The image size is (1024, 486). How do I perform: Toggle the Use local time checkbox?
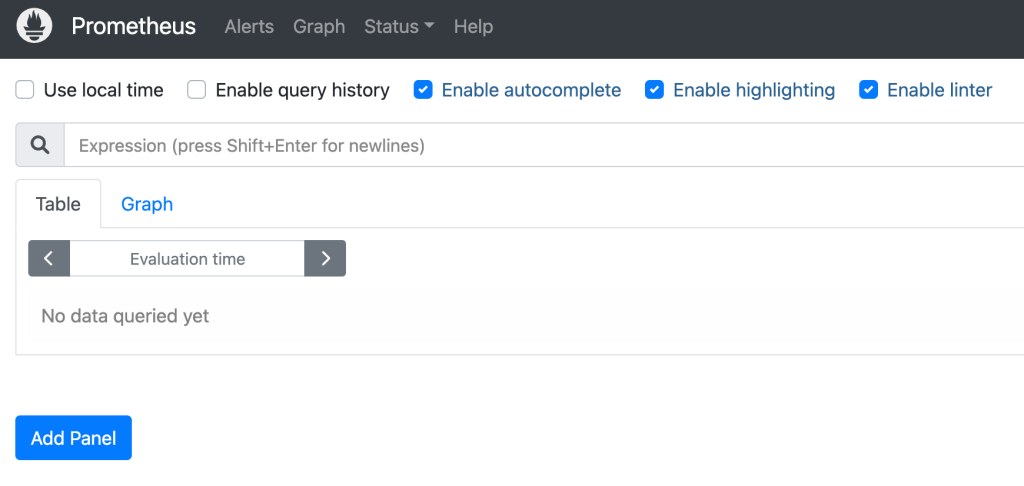click(25, 90)
